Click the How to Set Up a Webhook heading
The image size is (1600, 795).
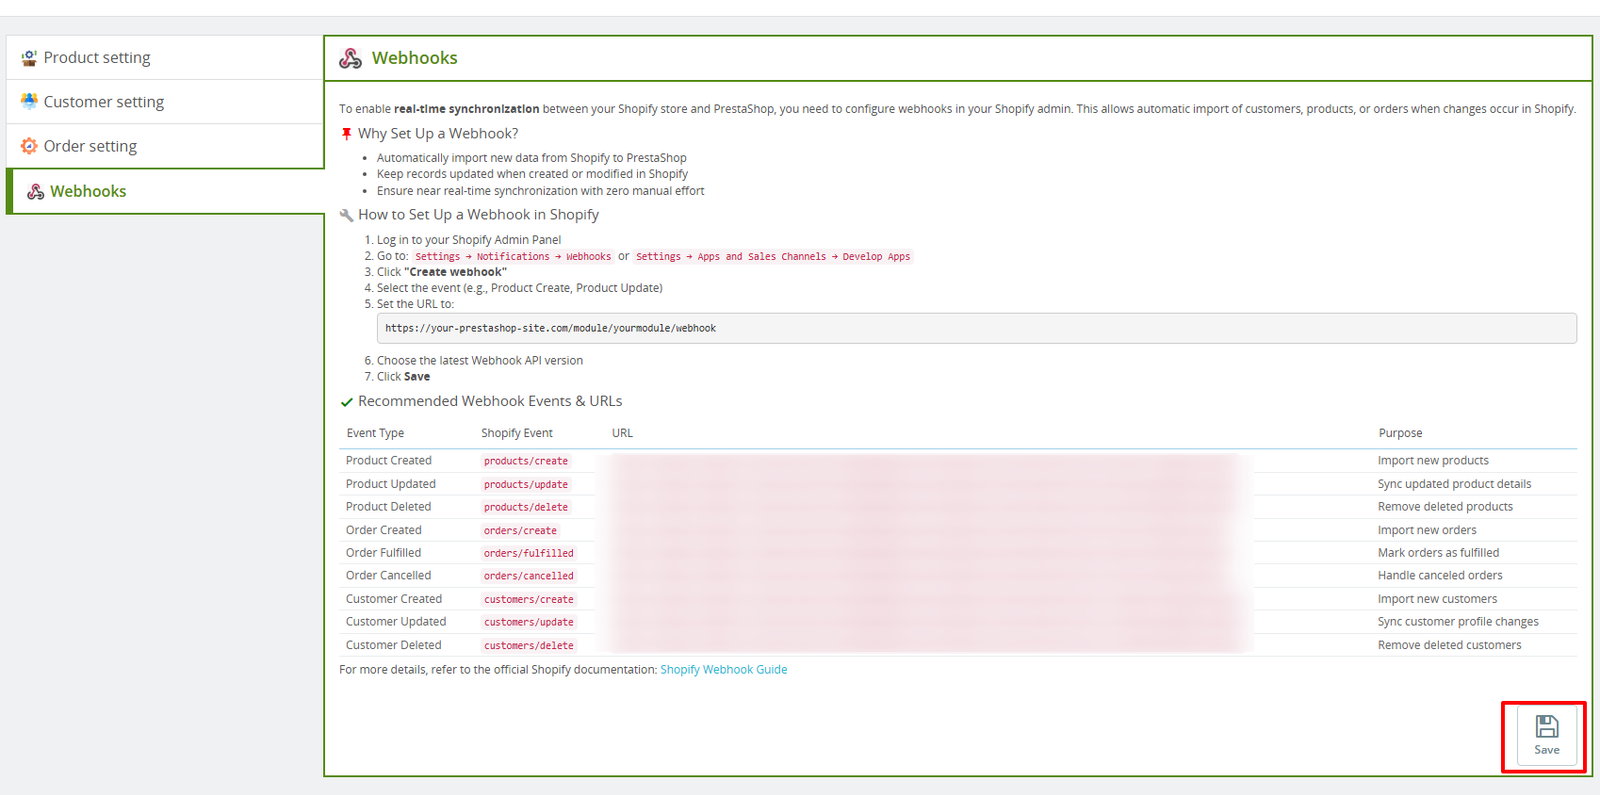coord(478,215)
